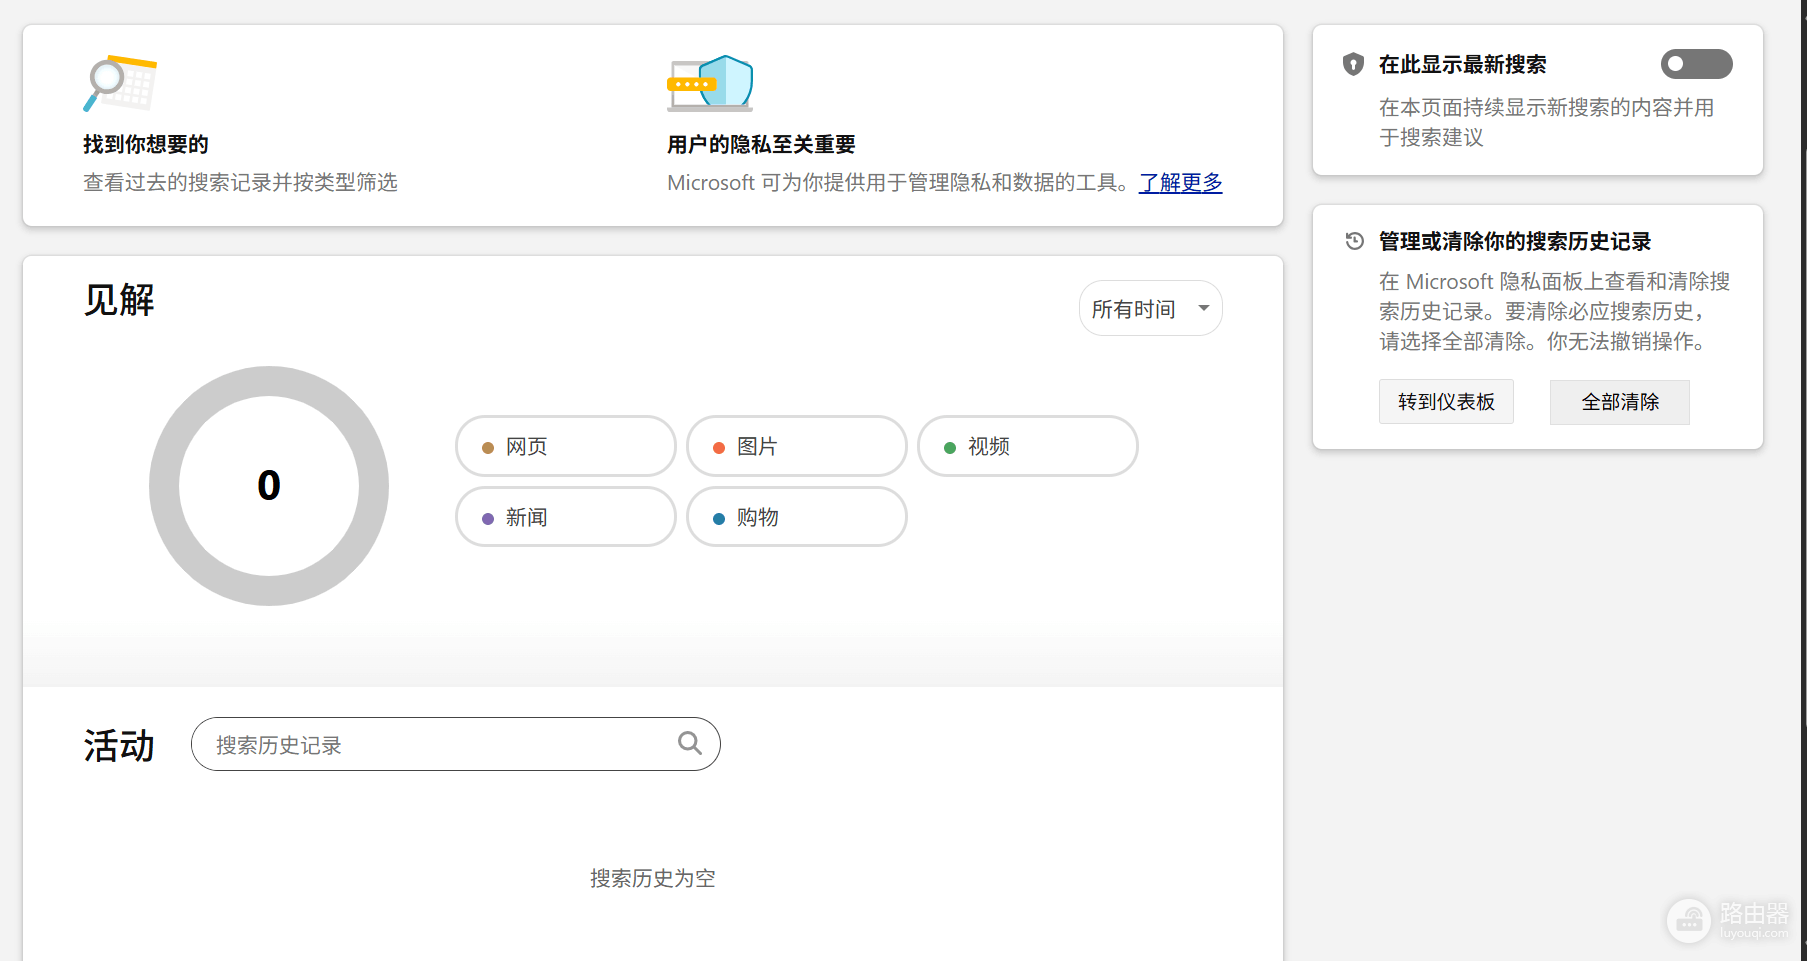1807x961 pixels.
Task: Open the 所有时间 time range dropdown
Action: pyautogui.click(x=1150, y=308)
